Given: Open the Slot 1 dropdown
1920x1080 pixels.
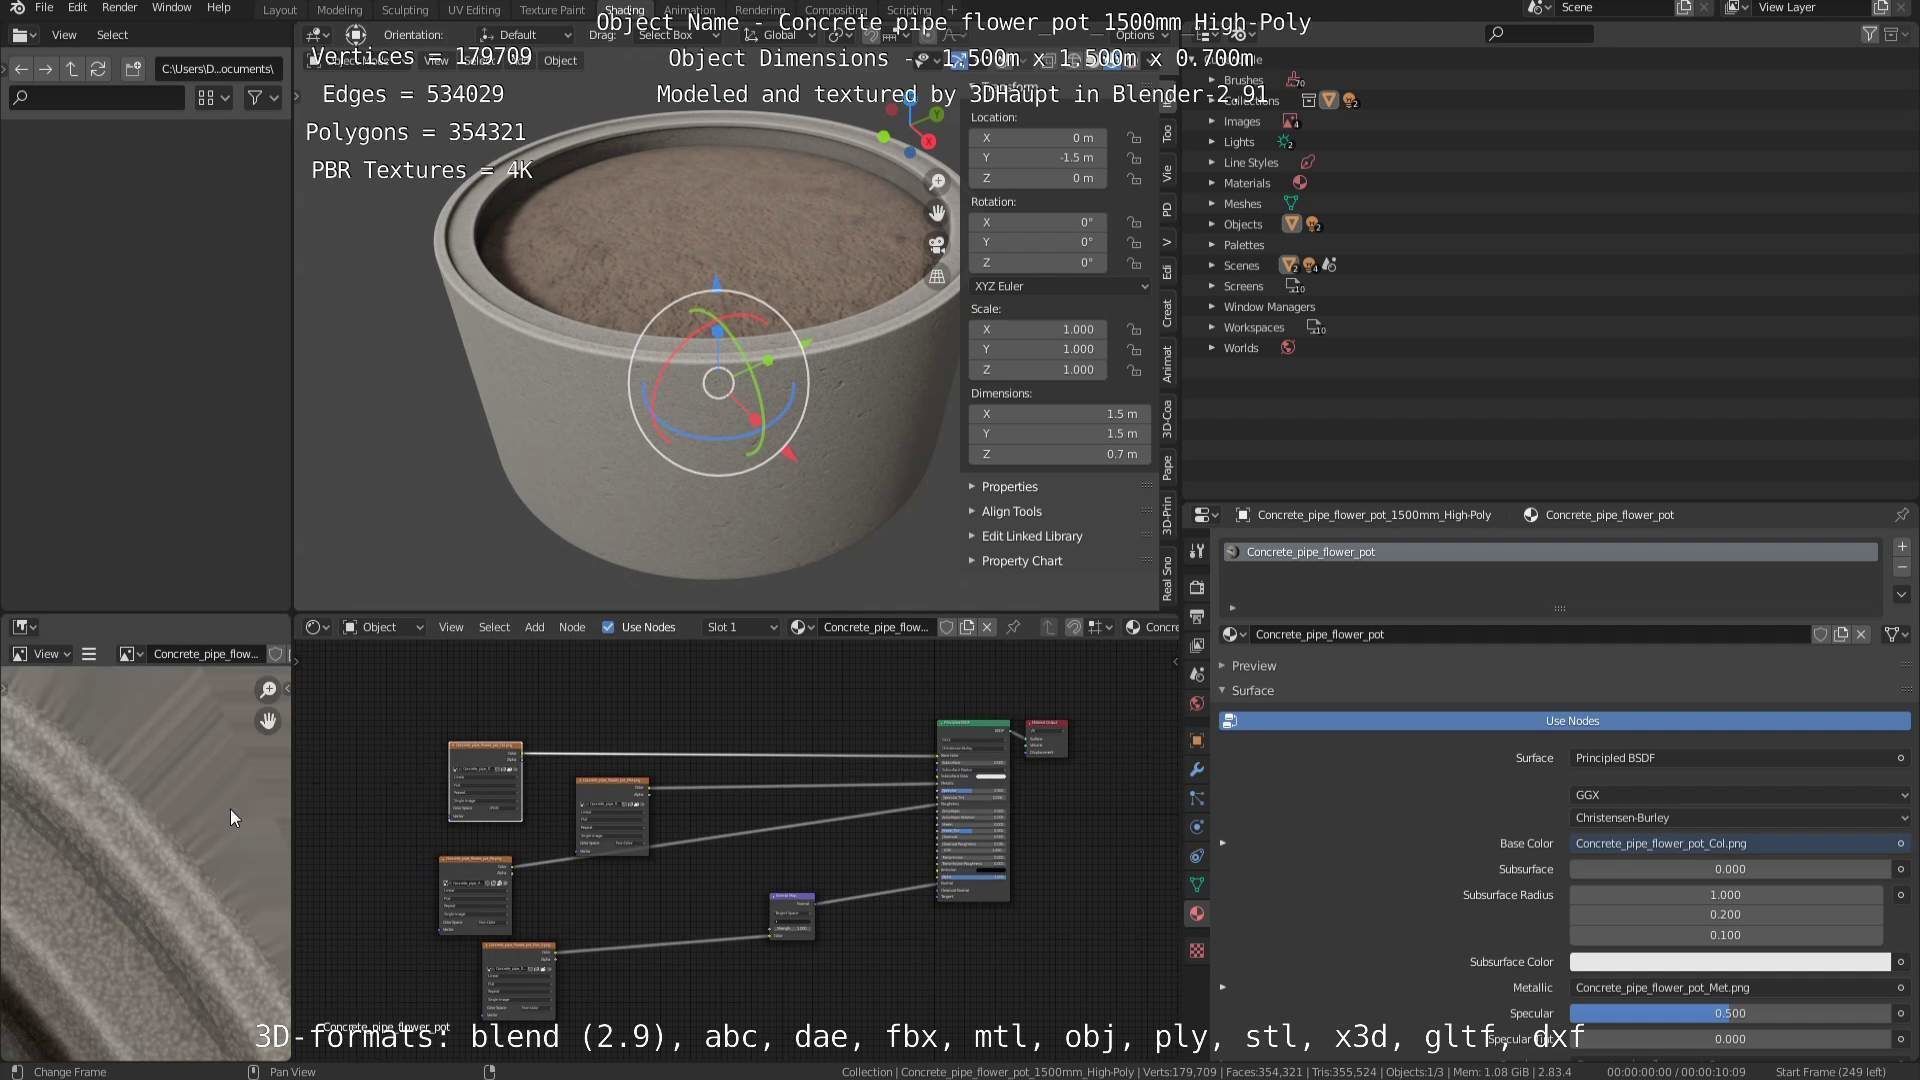Looking at the screenshot, I should 741,627.
